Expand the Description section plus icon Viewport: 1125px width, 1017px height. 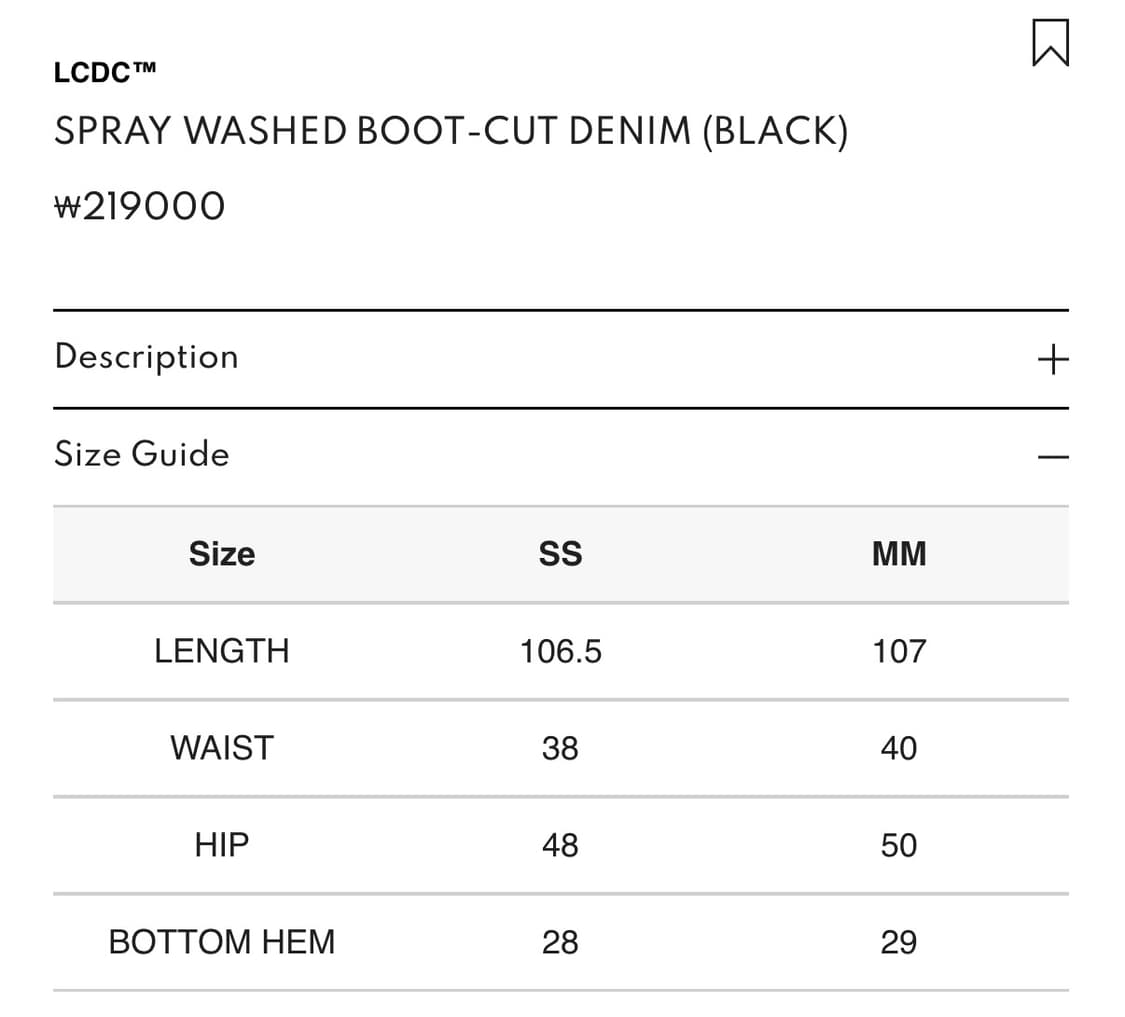1053,359
